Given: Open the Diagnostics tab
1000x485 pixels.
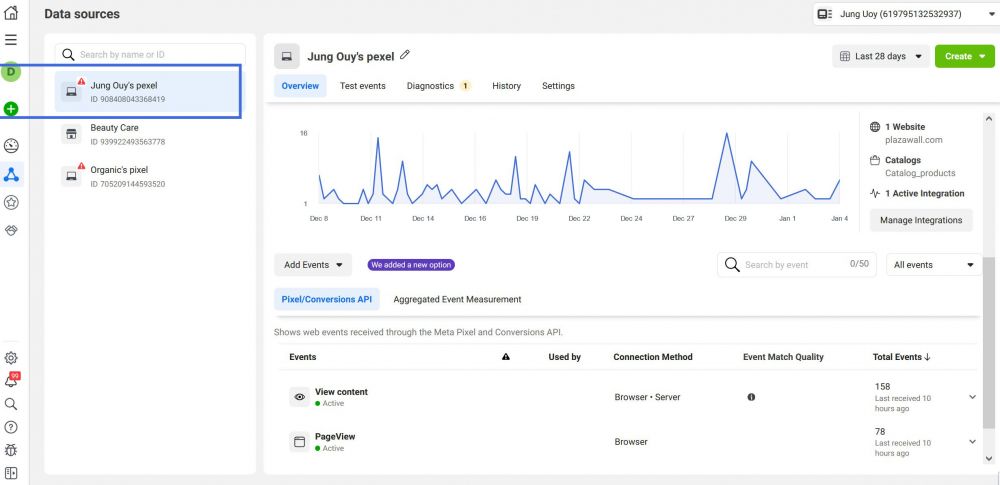Looking at the screenshot, I should 438,86.
